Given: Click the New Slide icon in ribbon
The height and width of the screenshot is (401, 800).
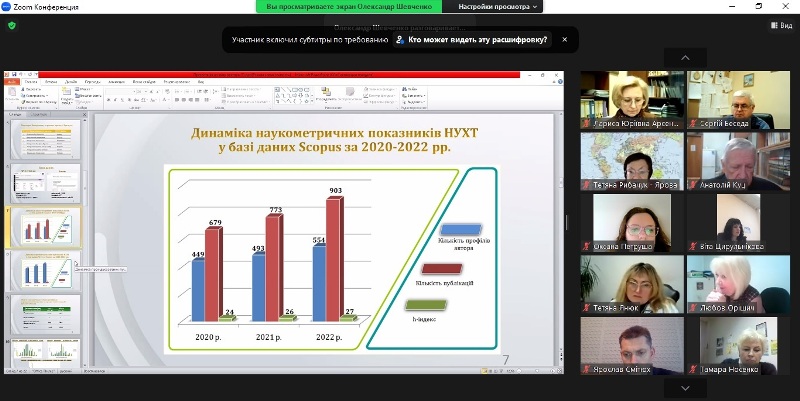Looking at the screenshot, I should coord(66,91).
